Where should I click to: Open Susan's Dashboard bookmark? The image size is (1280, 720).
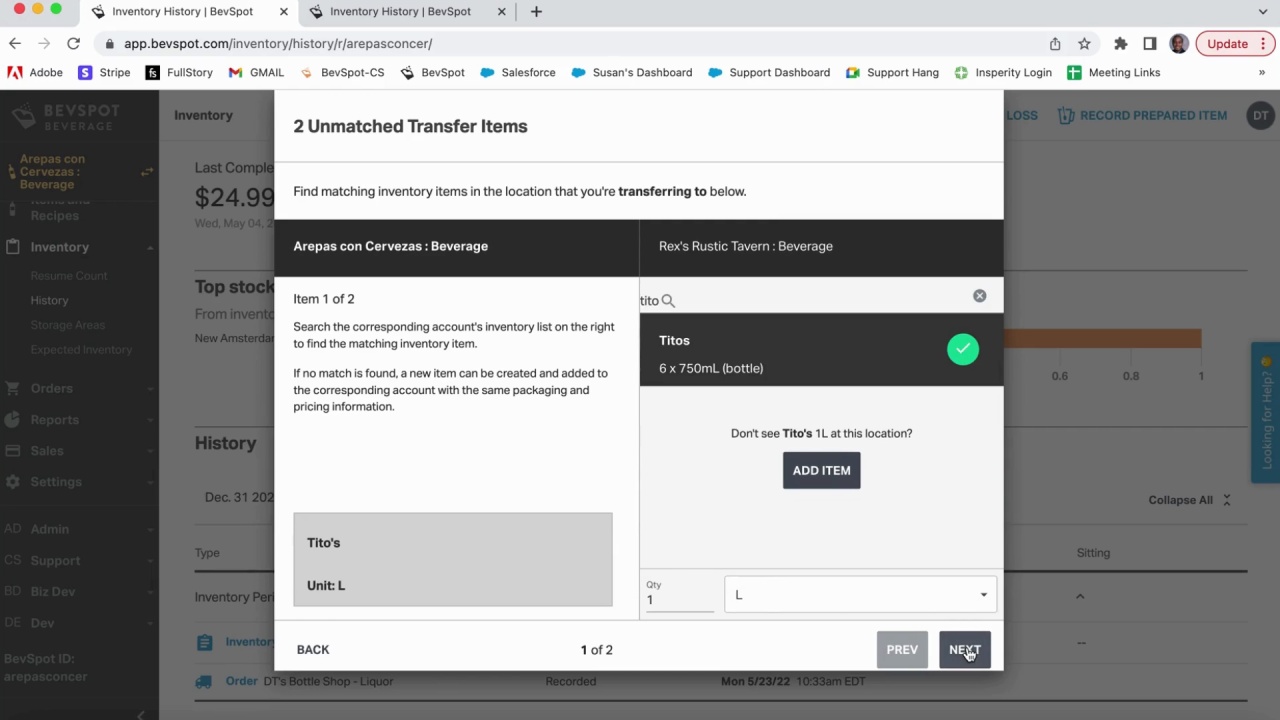point(632,73)
